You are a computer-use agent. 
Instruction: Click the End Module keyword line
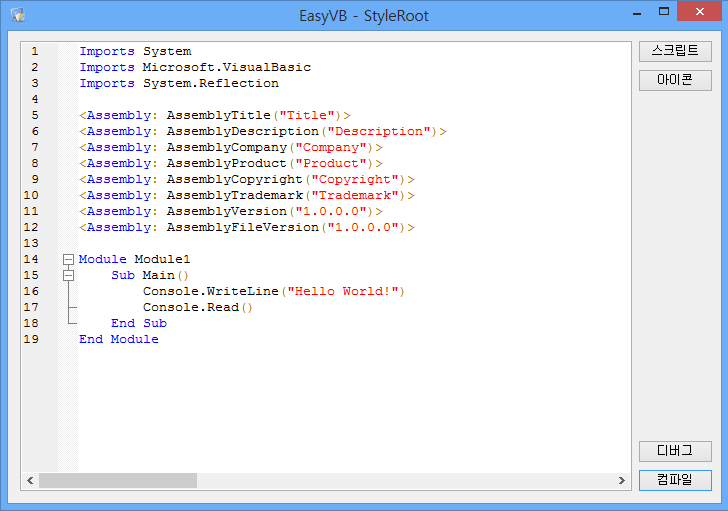[x=118, y=339]
